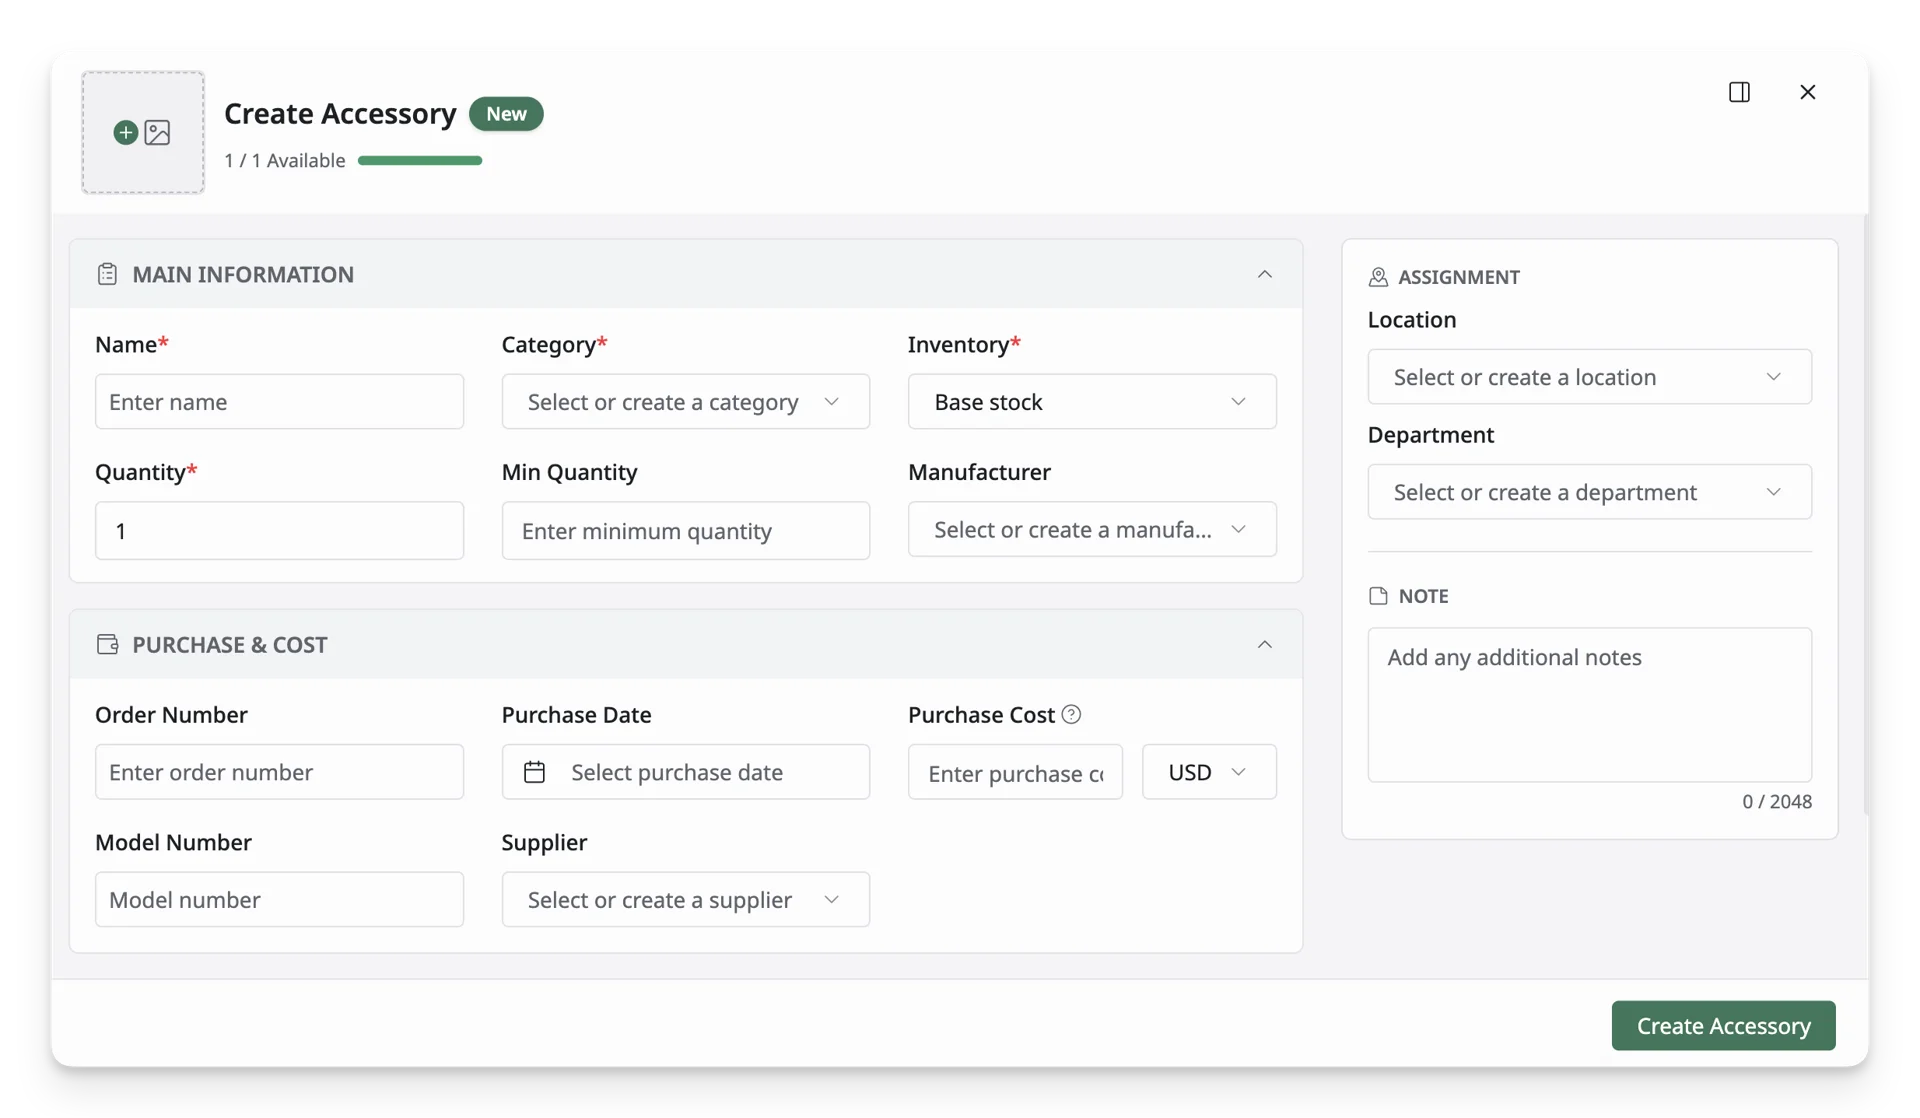Open the Inventory Base stock dropdown
The width and height of the screenshot is (1920, 1118).
(x=1092, y=402)
